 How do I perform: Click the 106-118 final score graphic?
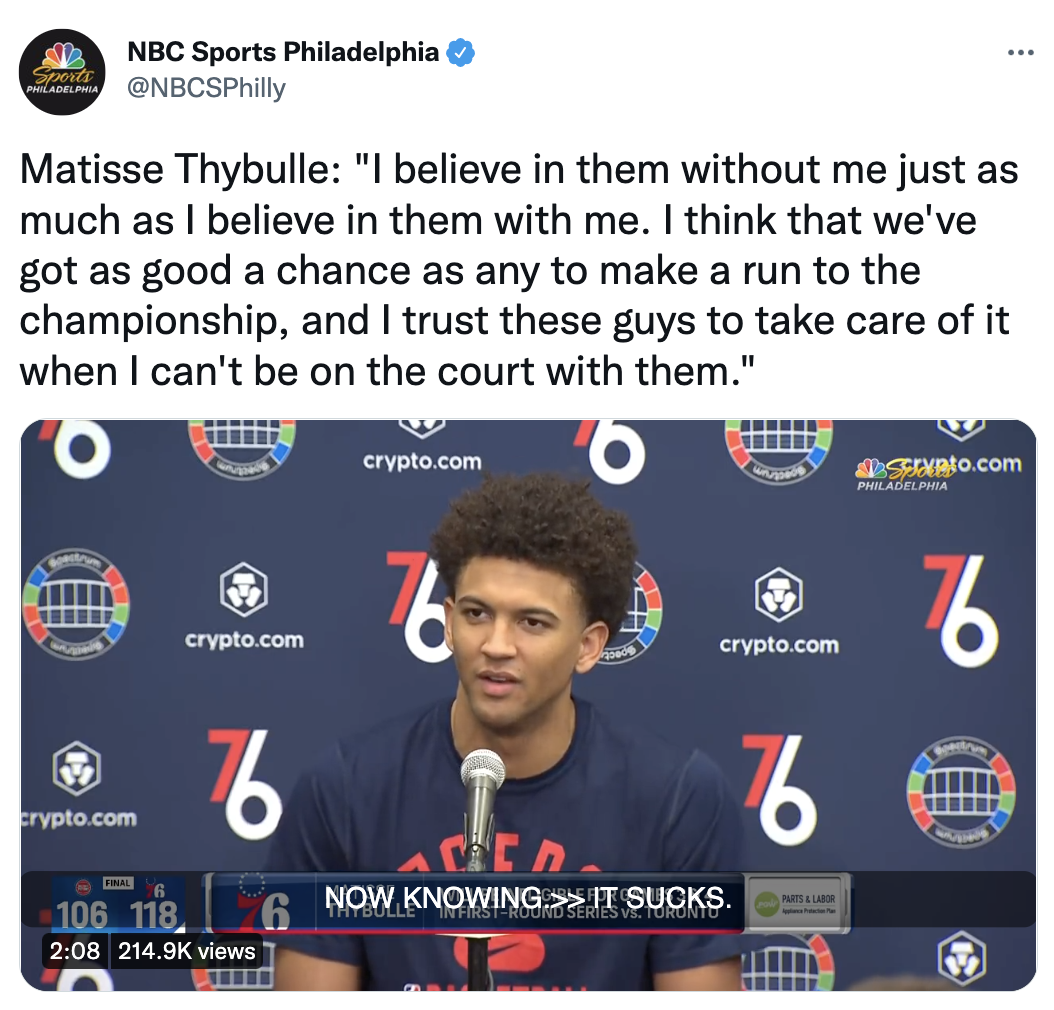tap(118, 904)
